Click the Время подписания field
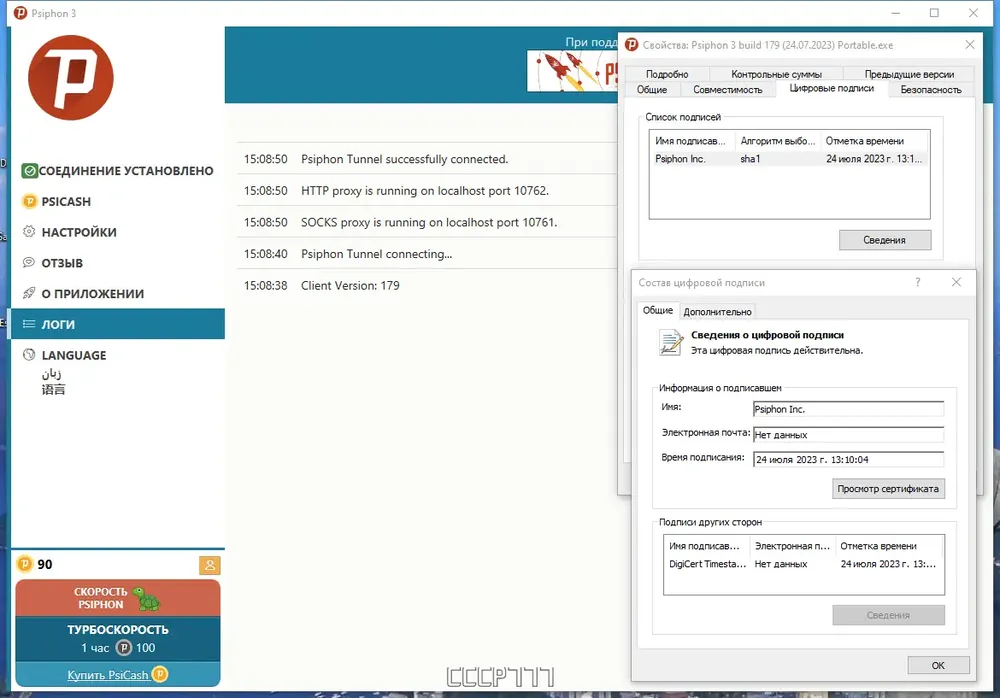The image size is (1000, 698). [x=848, y=459]
